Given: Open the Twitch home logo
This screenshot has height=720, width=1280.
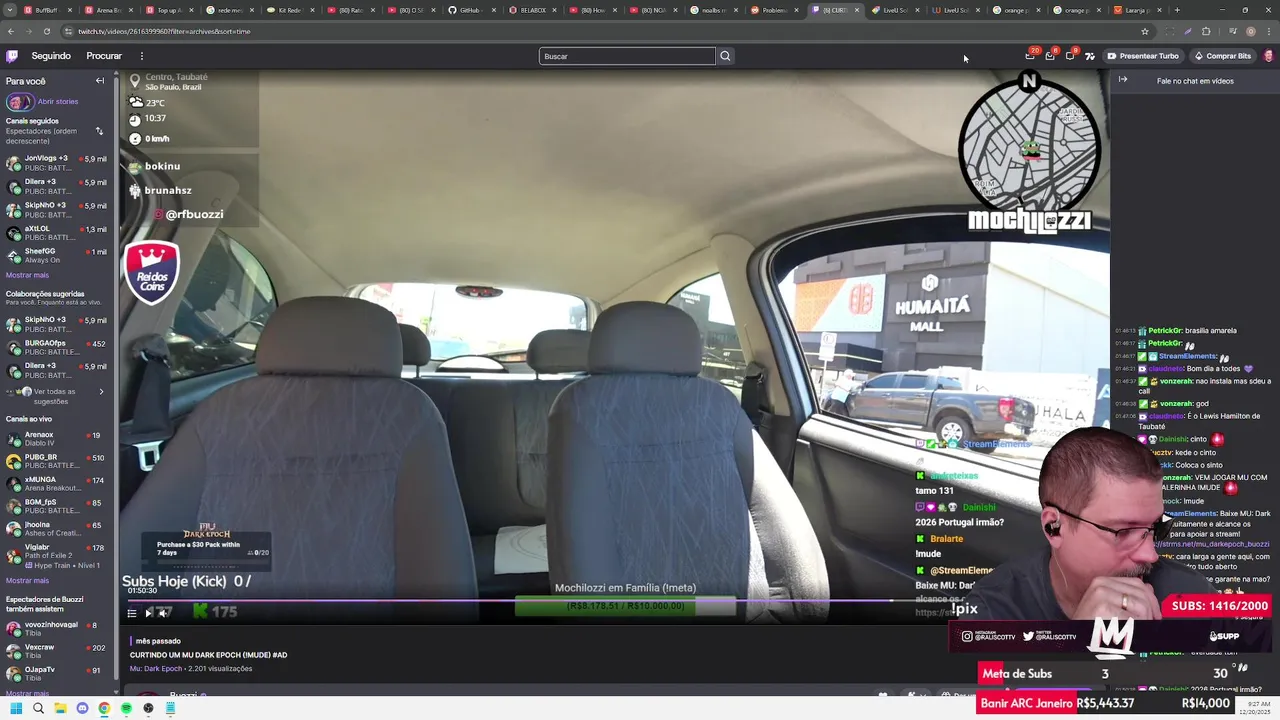Looking at the screenshot, I should pos(12,56).
